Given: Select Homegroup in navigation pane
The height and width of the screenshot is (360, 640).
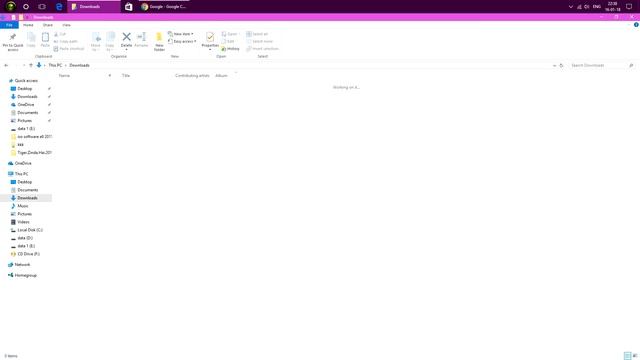Looking at the screenshot, I should (25, 276).
